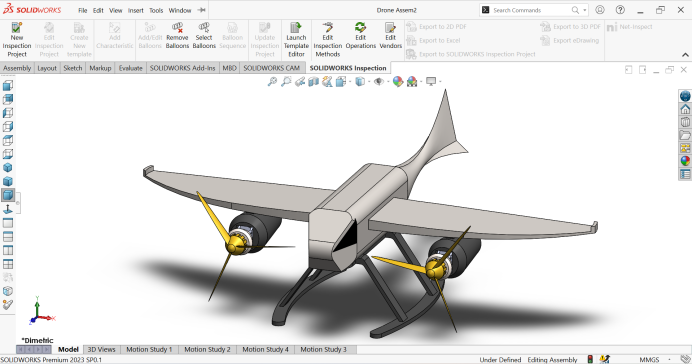Open Display Style dropdown arrow
Viewport: 692px width, 364px height.
pos(369,82)
